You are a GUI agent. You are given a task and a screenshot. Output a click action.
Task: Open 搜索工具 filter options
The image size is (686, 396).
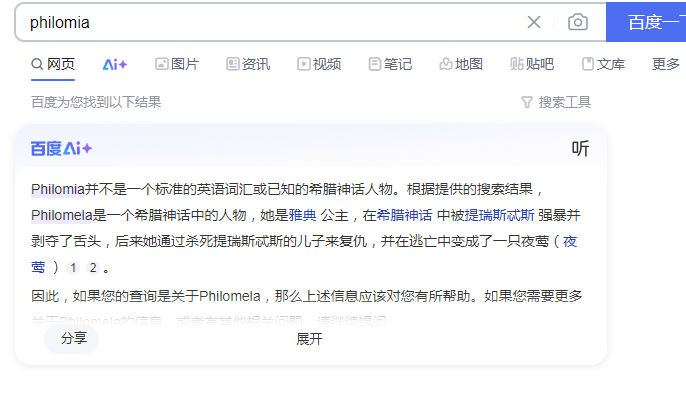[556, 102]
